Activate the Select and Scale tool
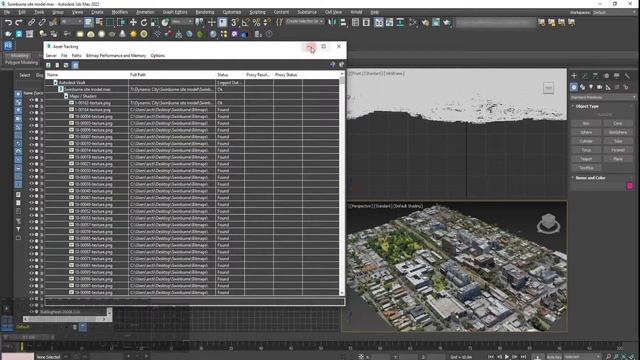Screen dimensions: 640x360 pyautogui.click(x=154, y=22)
